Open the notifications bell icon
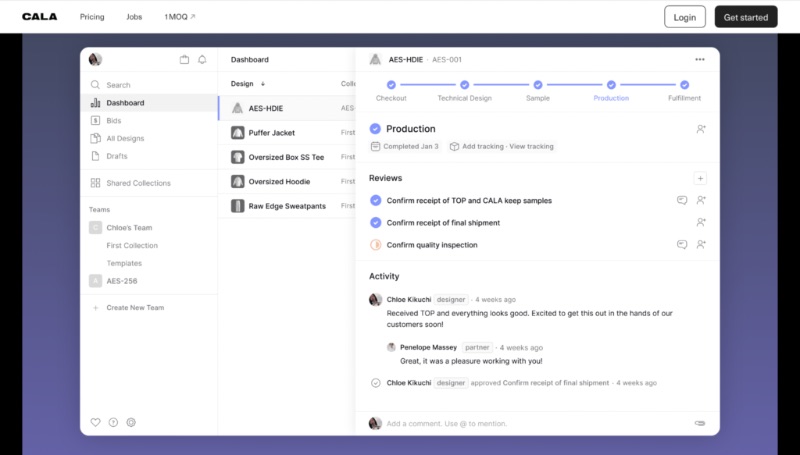The height and width of the screenshot is (455, 800). click(202, 60)
